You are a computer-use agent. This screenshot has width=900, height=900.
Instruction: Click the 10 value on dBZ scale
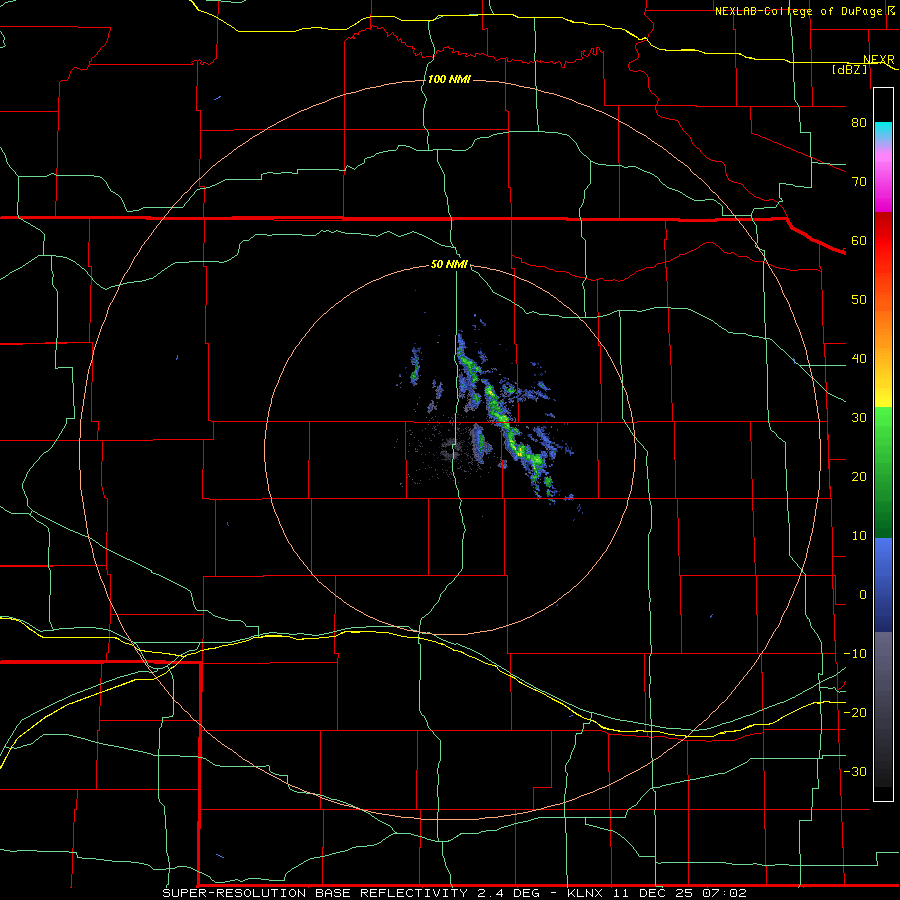pos(859,536)
